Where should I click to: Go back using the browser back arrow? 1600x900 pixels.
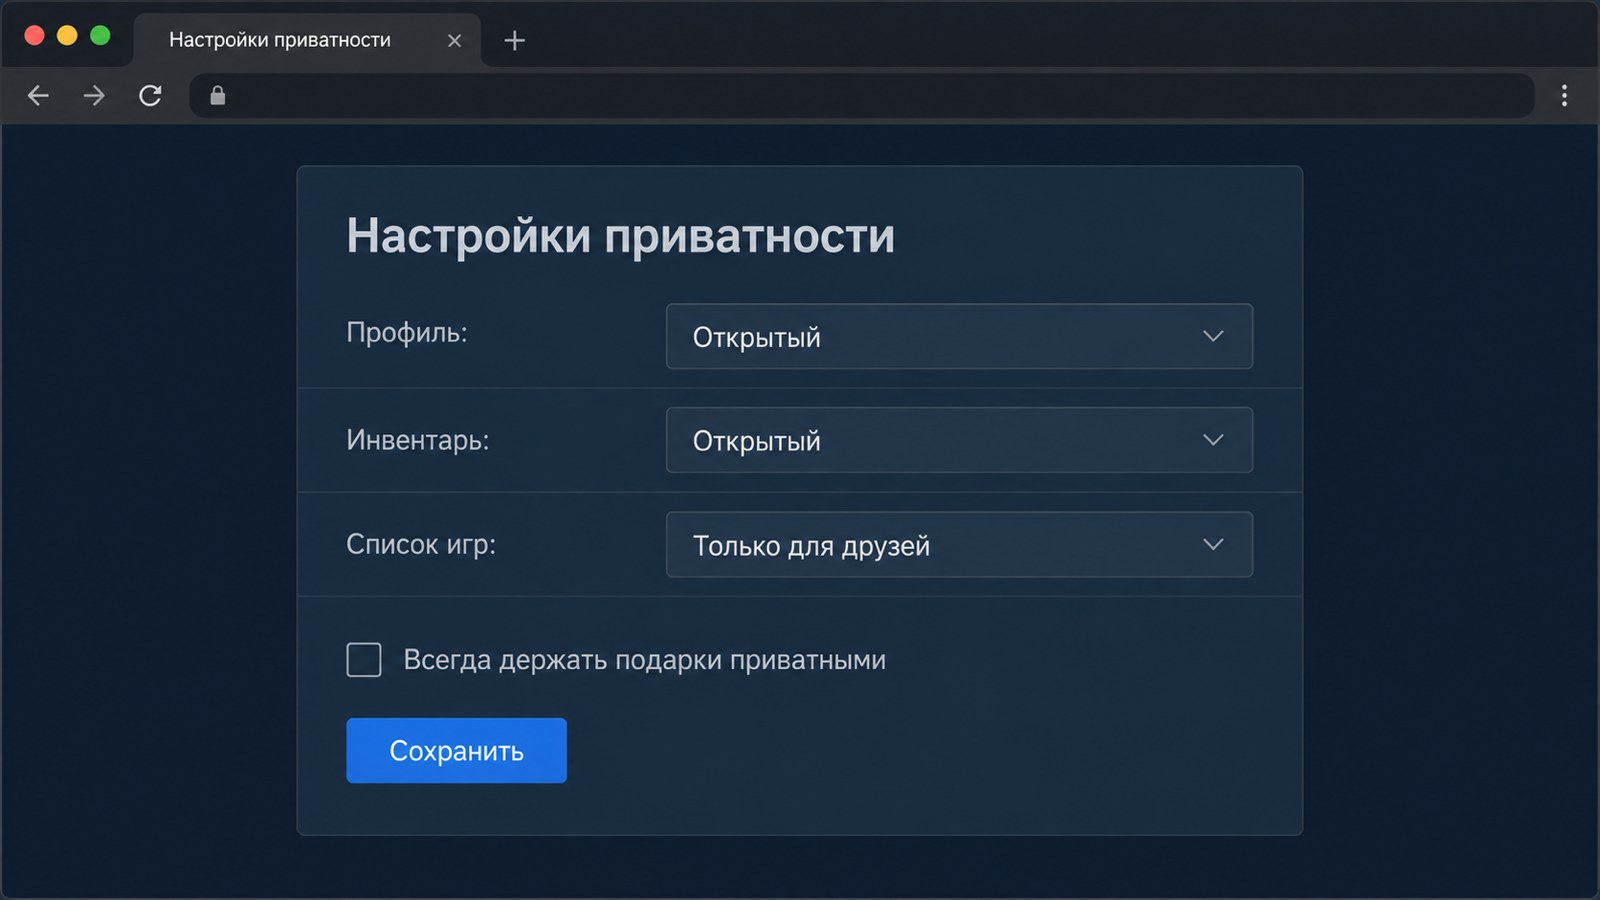click(x=38, y=96)
